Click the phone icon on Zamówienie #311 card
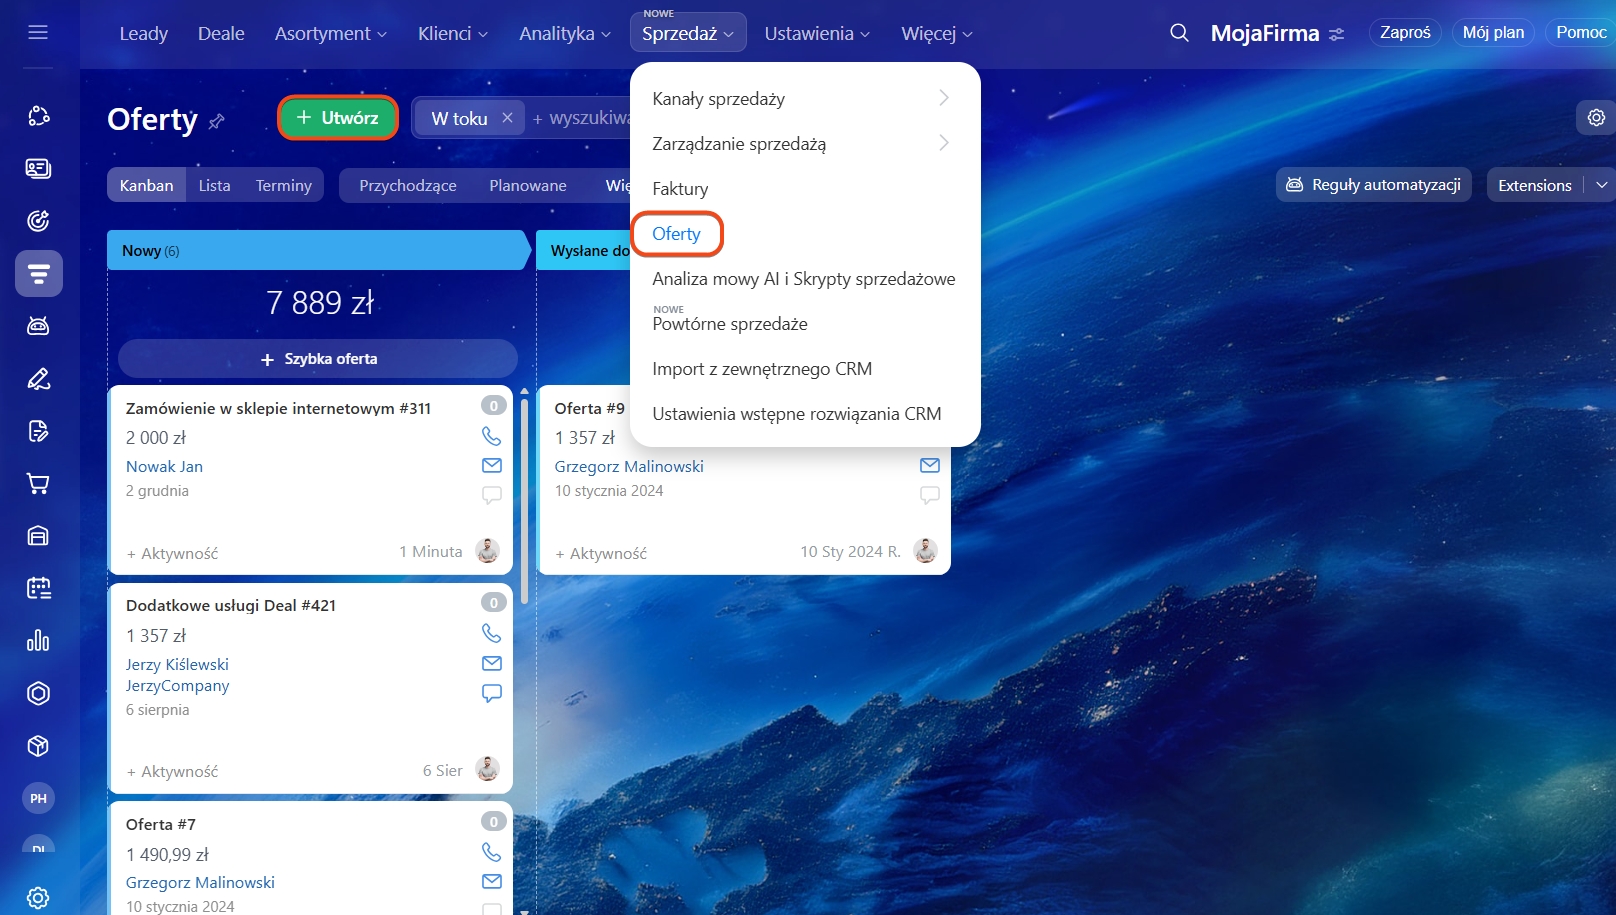 coord(491,436)
